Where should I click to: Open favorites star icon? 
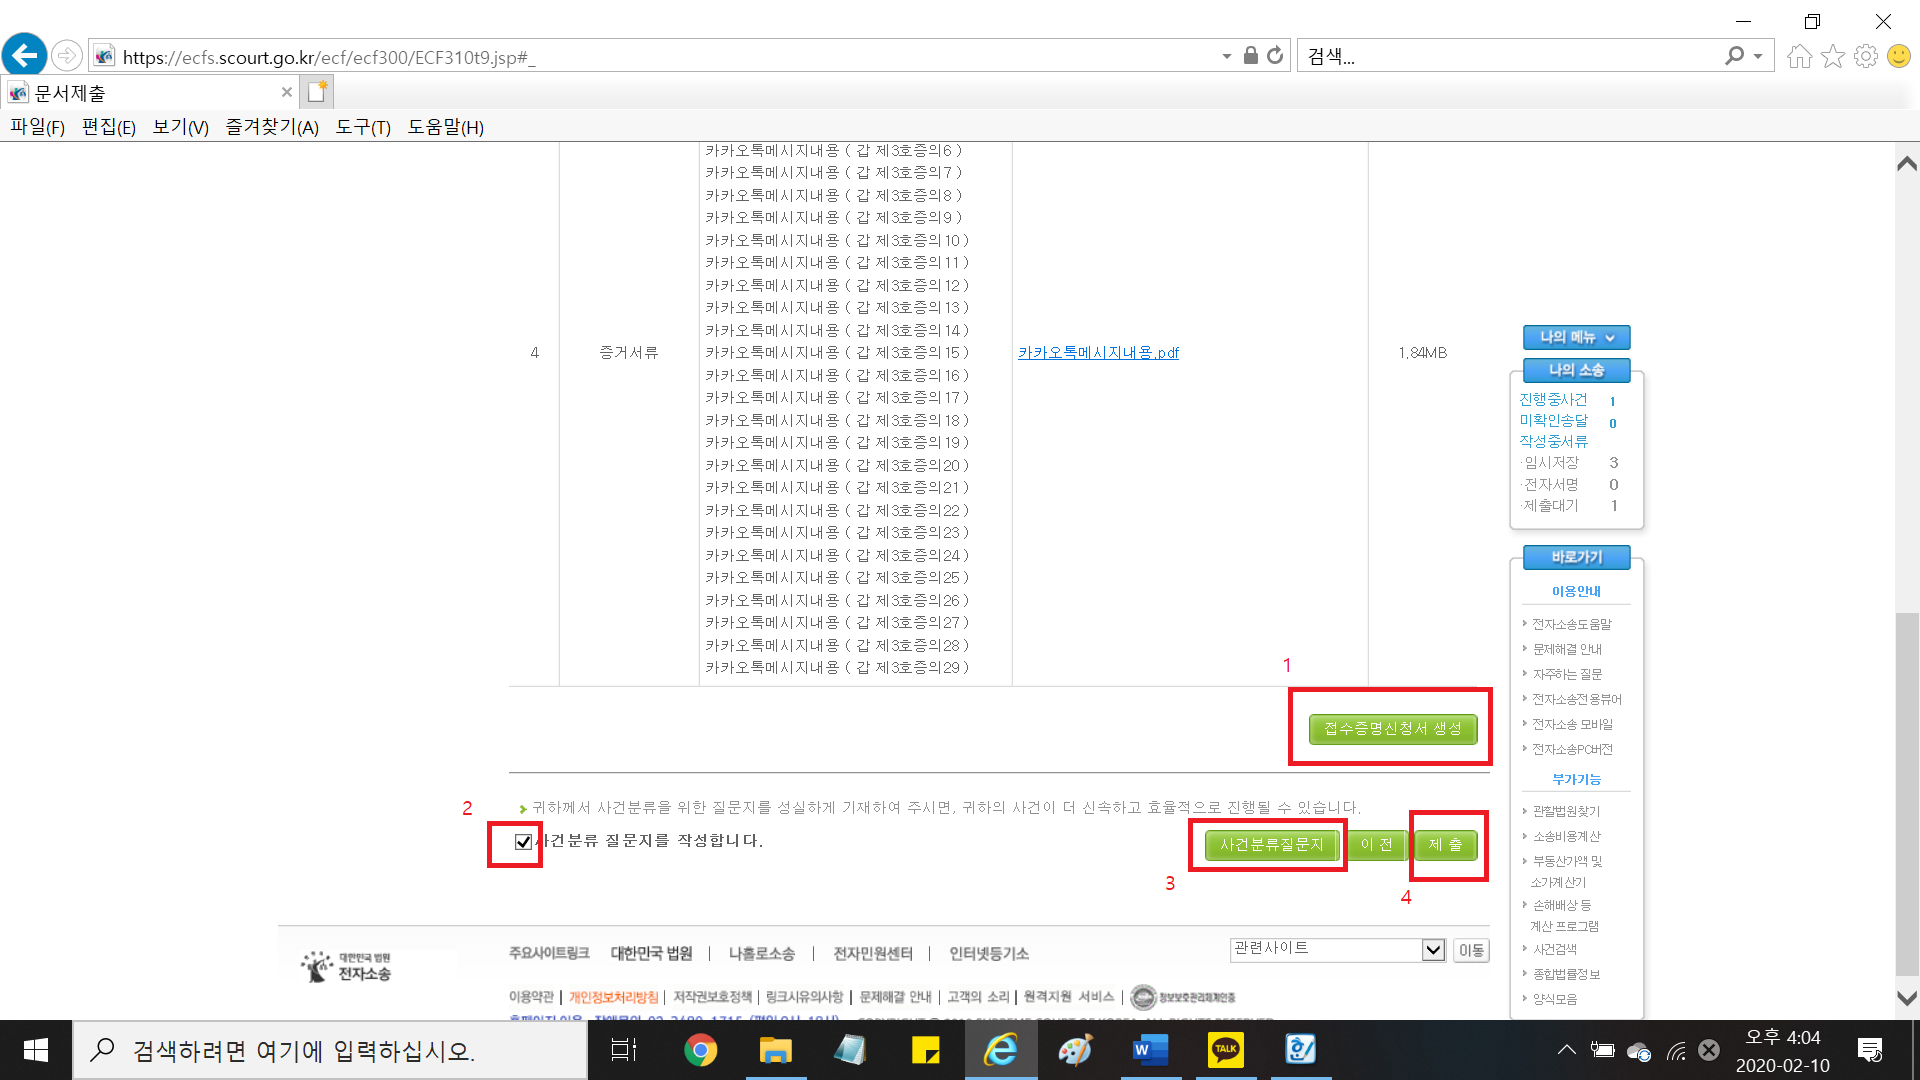tap(1832, 57)
